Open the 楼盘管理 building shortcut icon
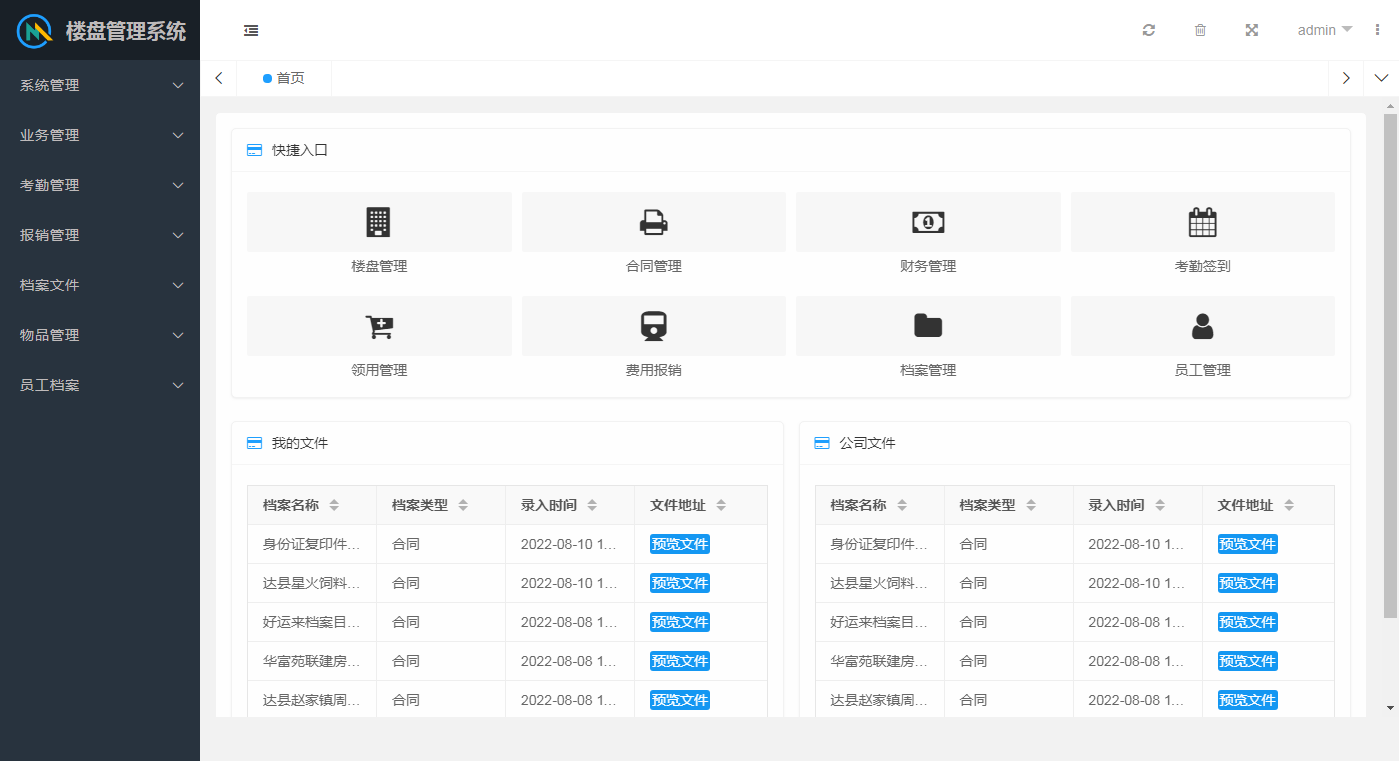This screenshot has height=761, width=1399. click(x=378, y=222)
